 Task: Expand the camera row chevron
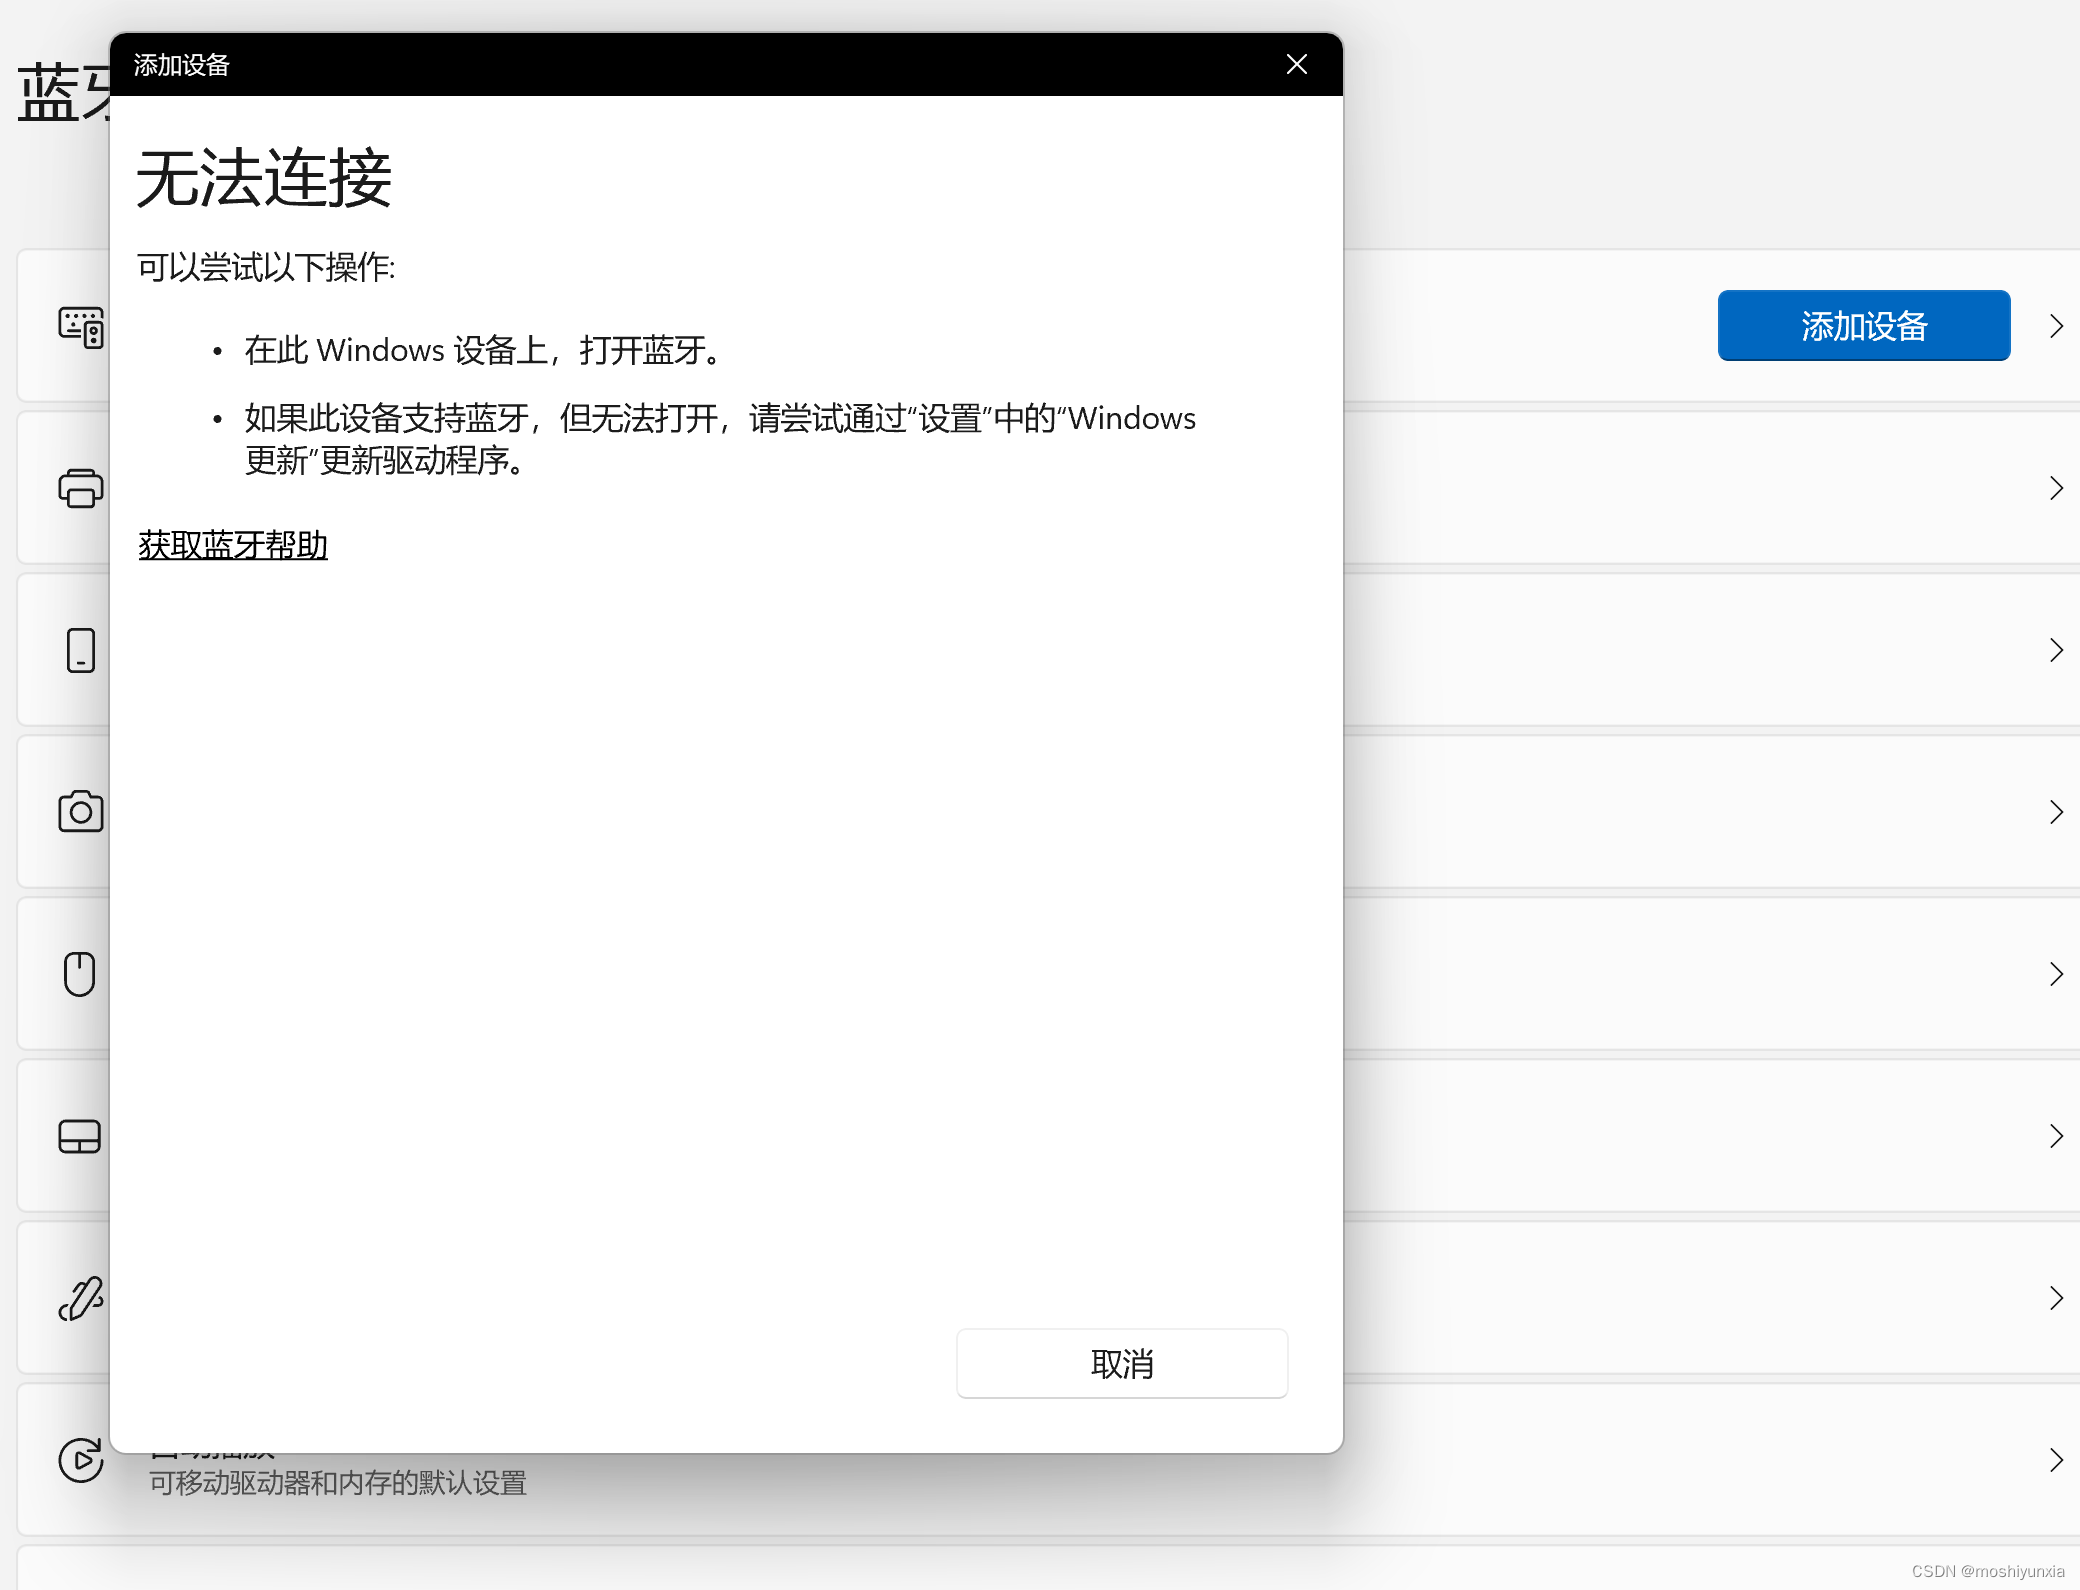pyautogui.click(x=2056, y=812)
